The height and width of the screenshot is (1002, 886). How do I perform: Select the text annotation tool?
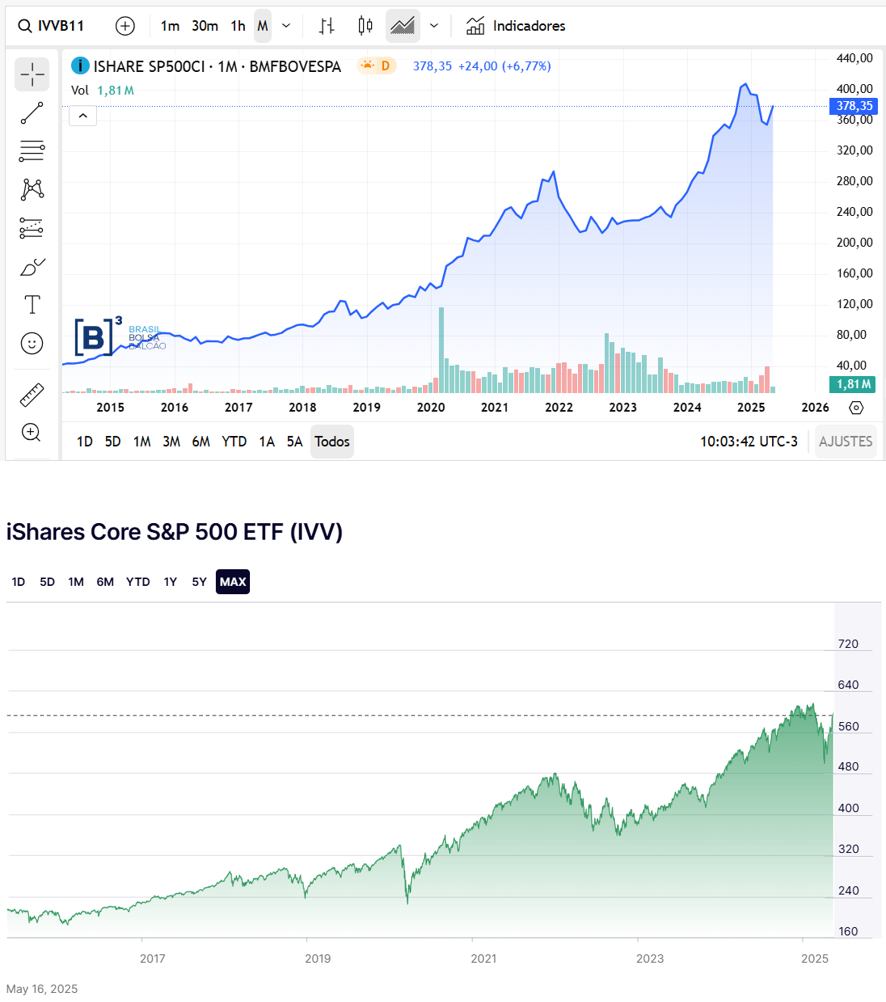32,305
